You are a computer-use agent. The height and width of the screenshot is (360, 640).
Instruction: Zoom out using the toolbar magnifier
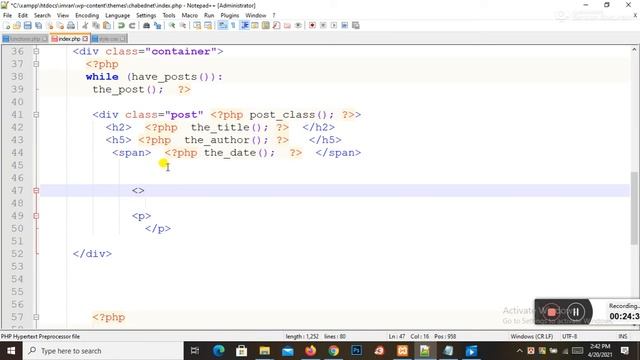tap(183, 25)
